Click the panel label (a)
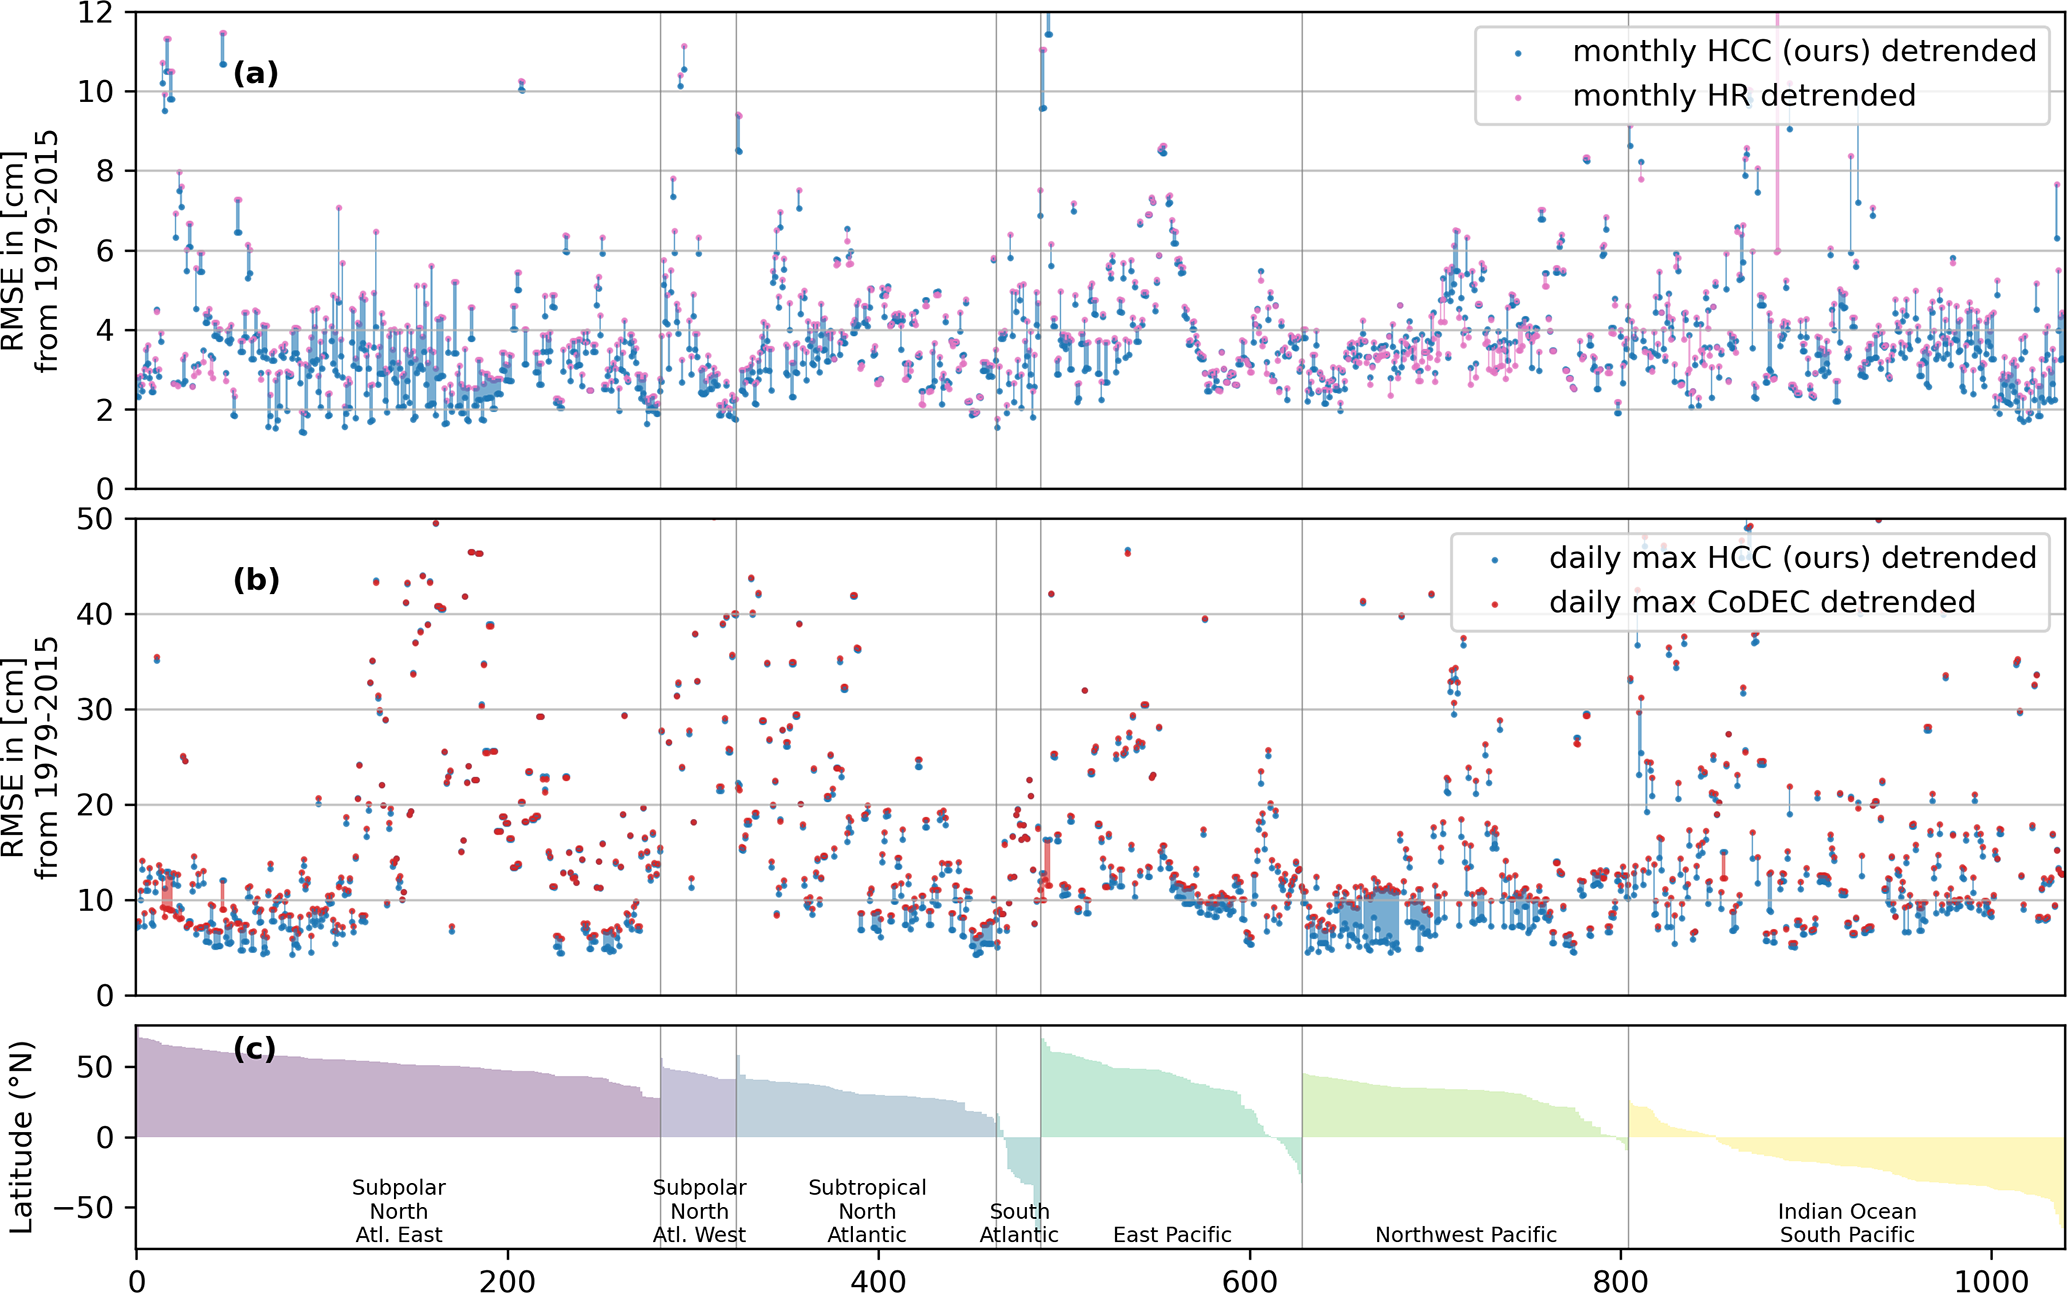The height and width of the screenshot is (1293, 2067). (255, 73)
